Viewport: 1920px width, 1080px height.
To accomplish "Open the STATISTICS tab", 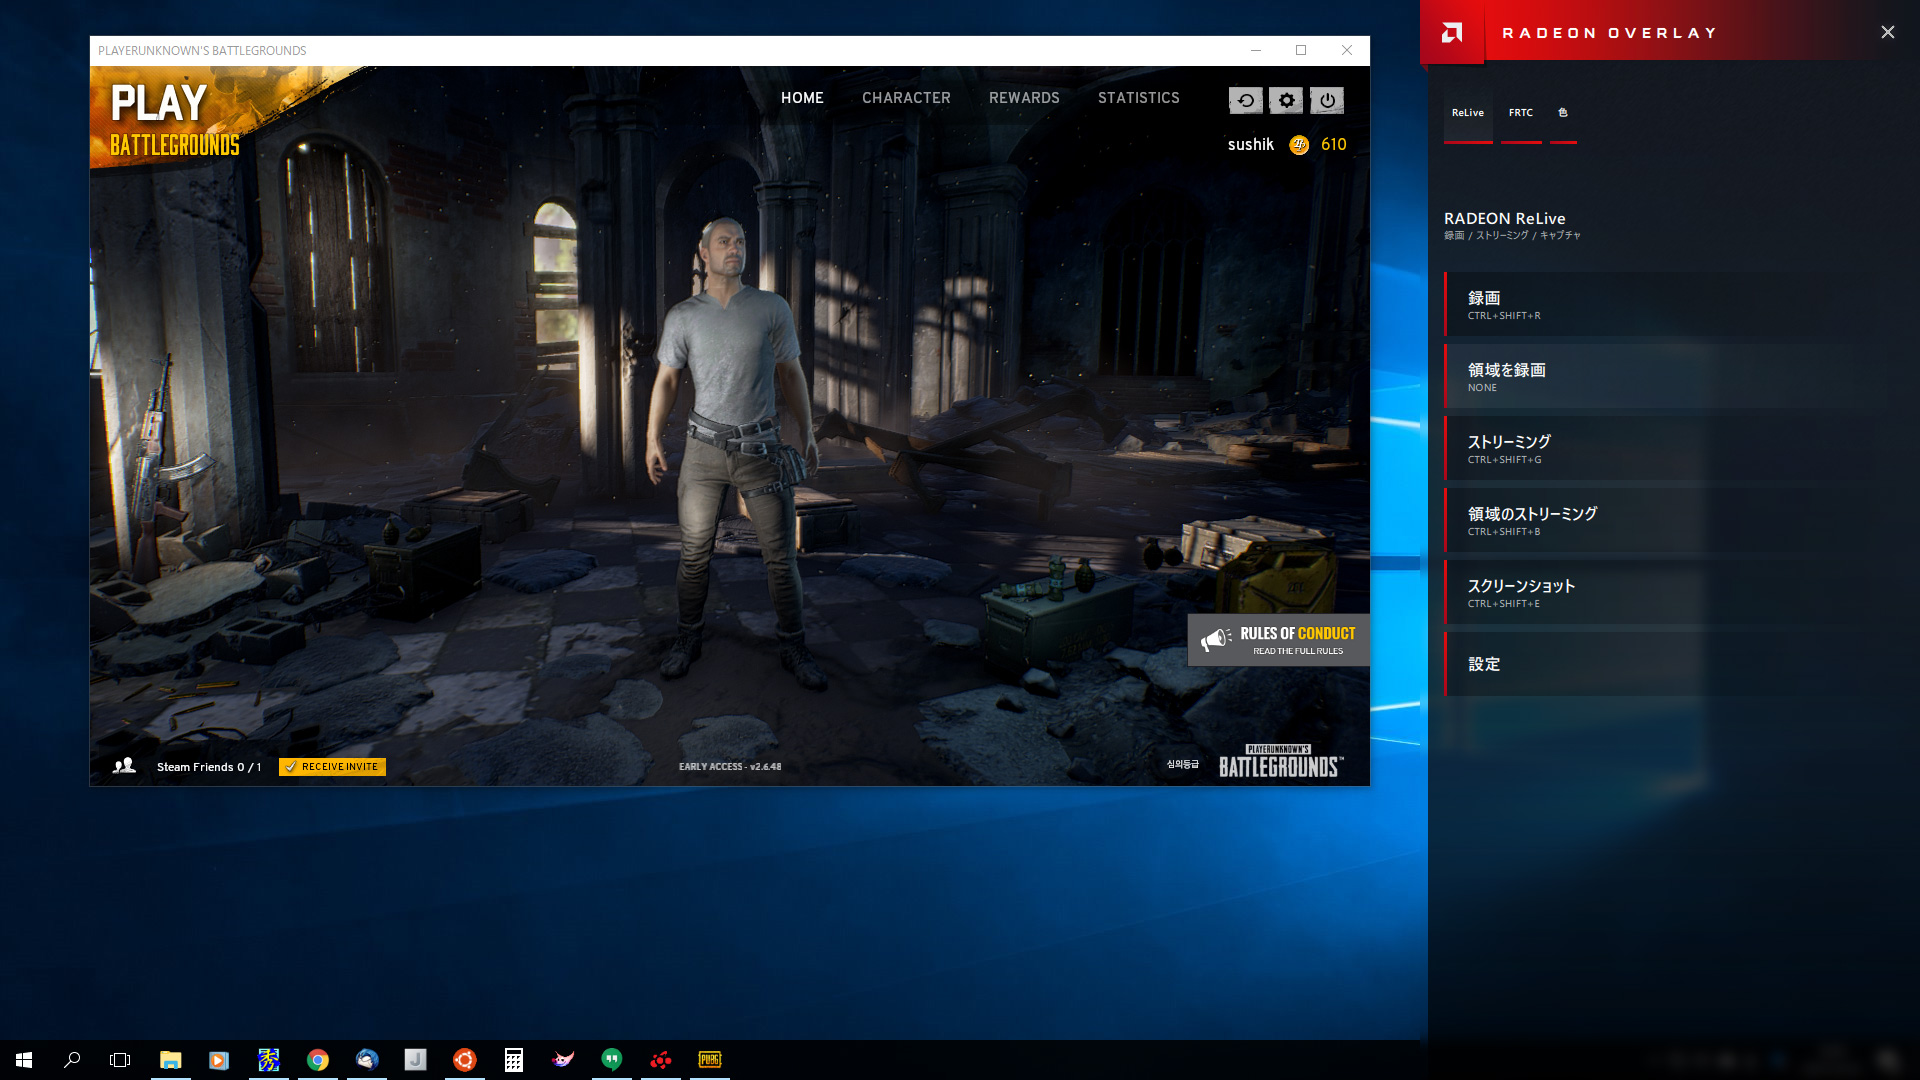I will point(1138,98).
